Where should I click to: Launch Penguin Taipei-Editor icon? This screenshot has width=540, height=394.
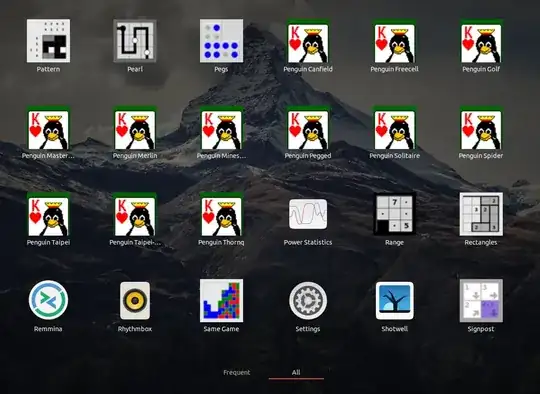click(x=135, y=214)
